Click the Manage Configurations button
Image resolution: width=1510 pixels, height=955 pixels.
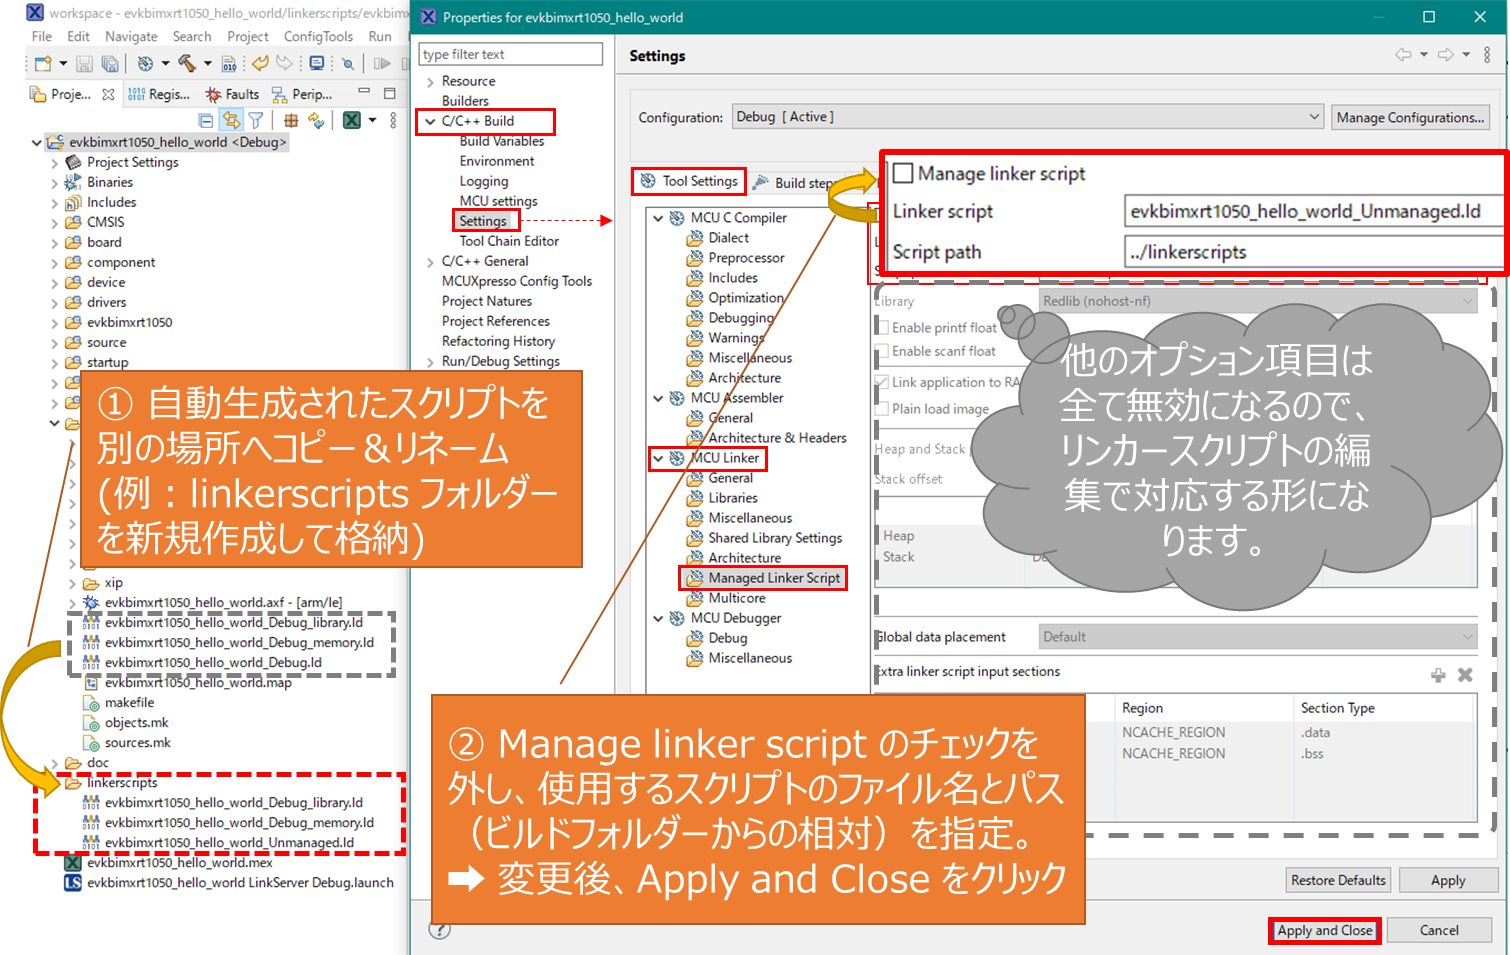point(1410,117)
